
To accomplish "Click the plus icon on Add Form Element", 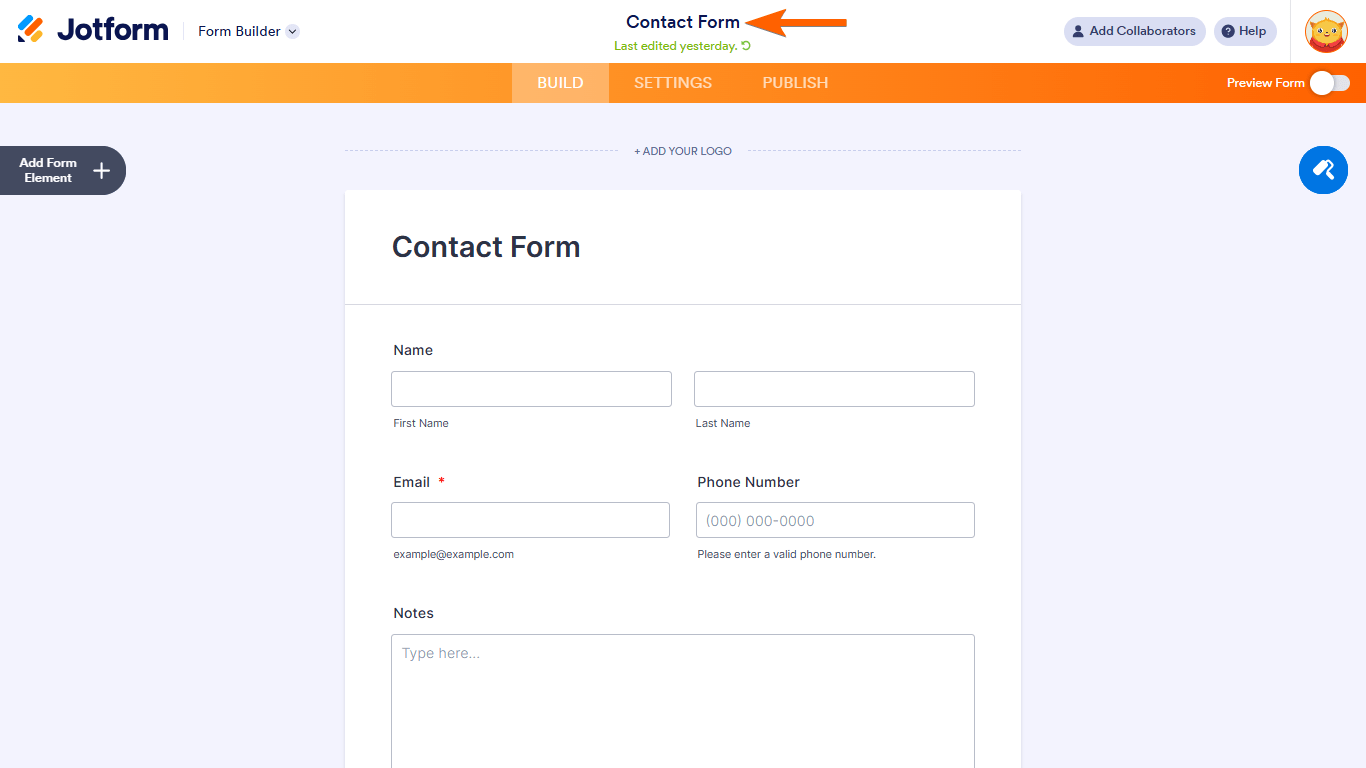I will 100,170.
